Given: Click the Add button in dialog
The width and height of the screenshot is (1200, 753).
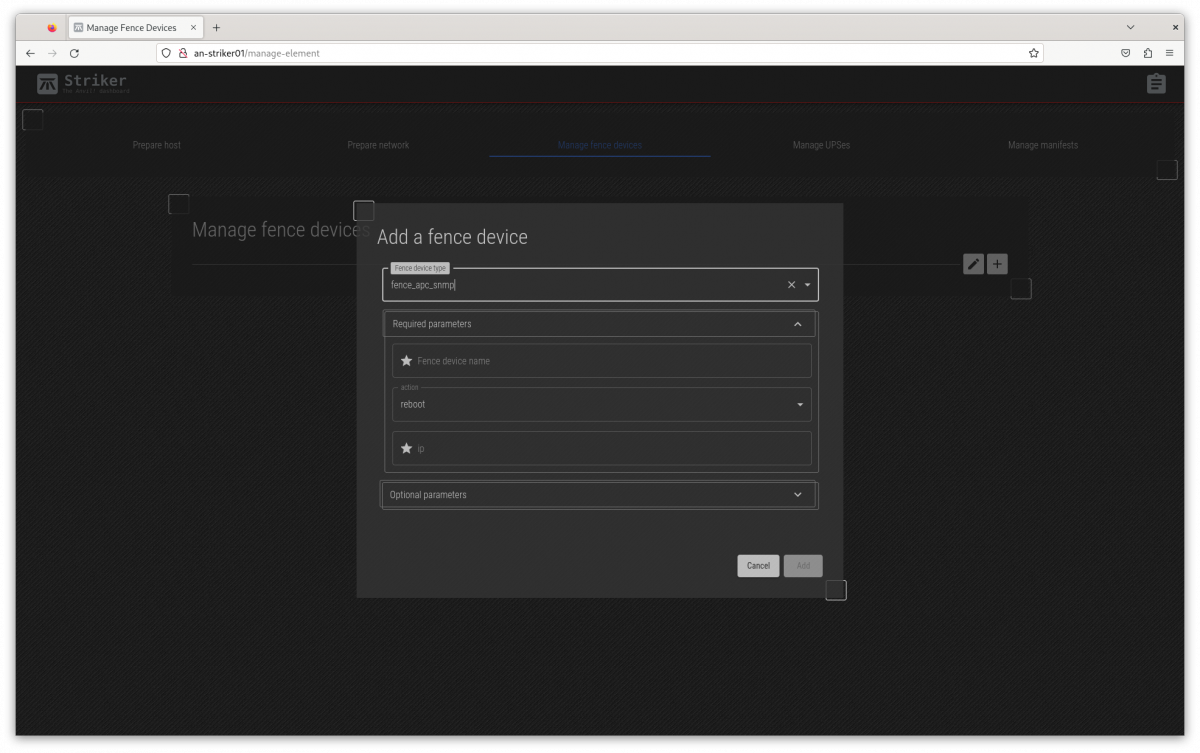Looking at the screenshot, I should [803, 566].
